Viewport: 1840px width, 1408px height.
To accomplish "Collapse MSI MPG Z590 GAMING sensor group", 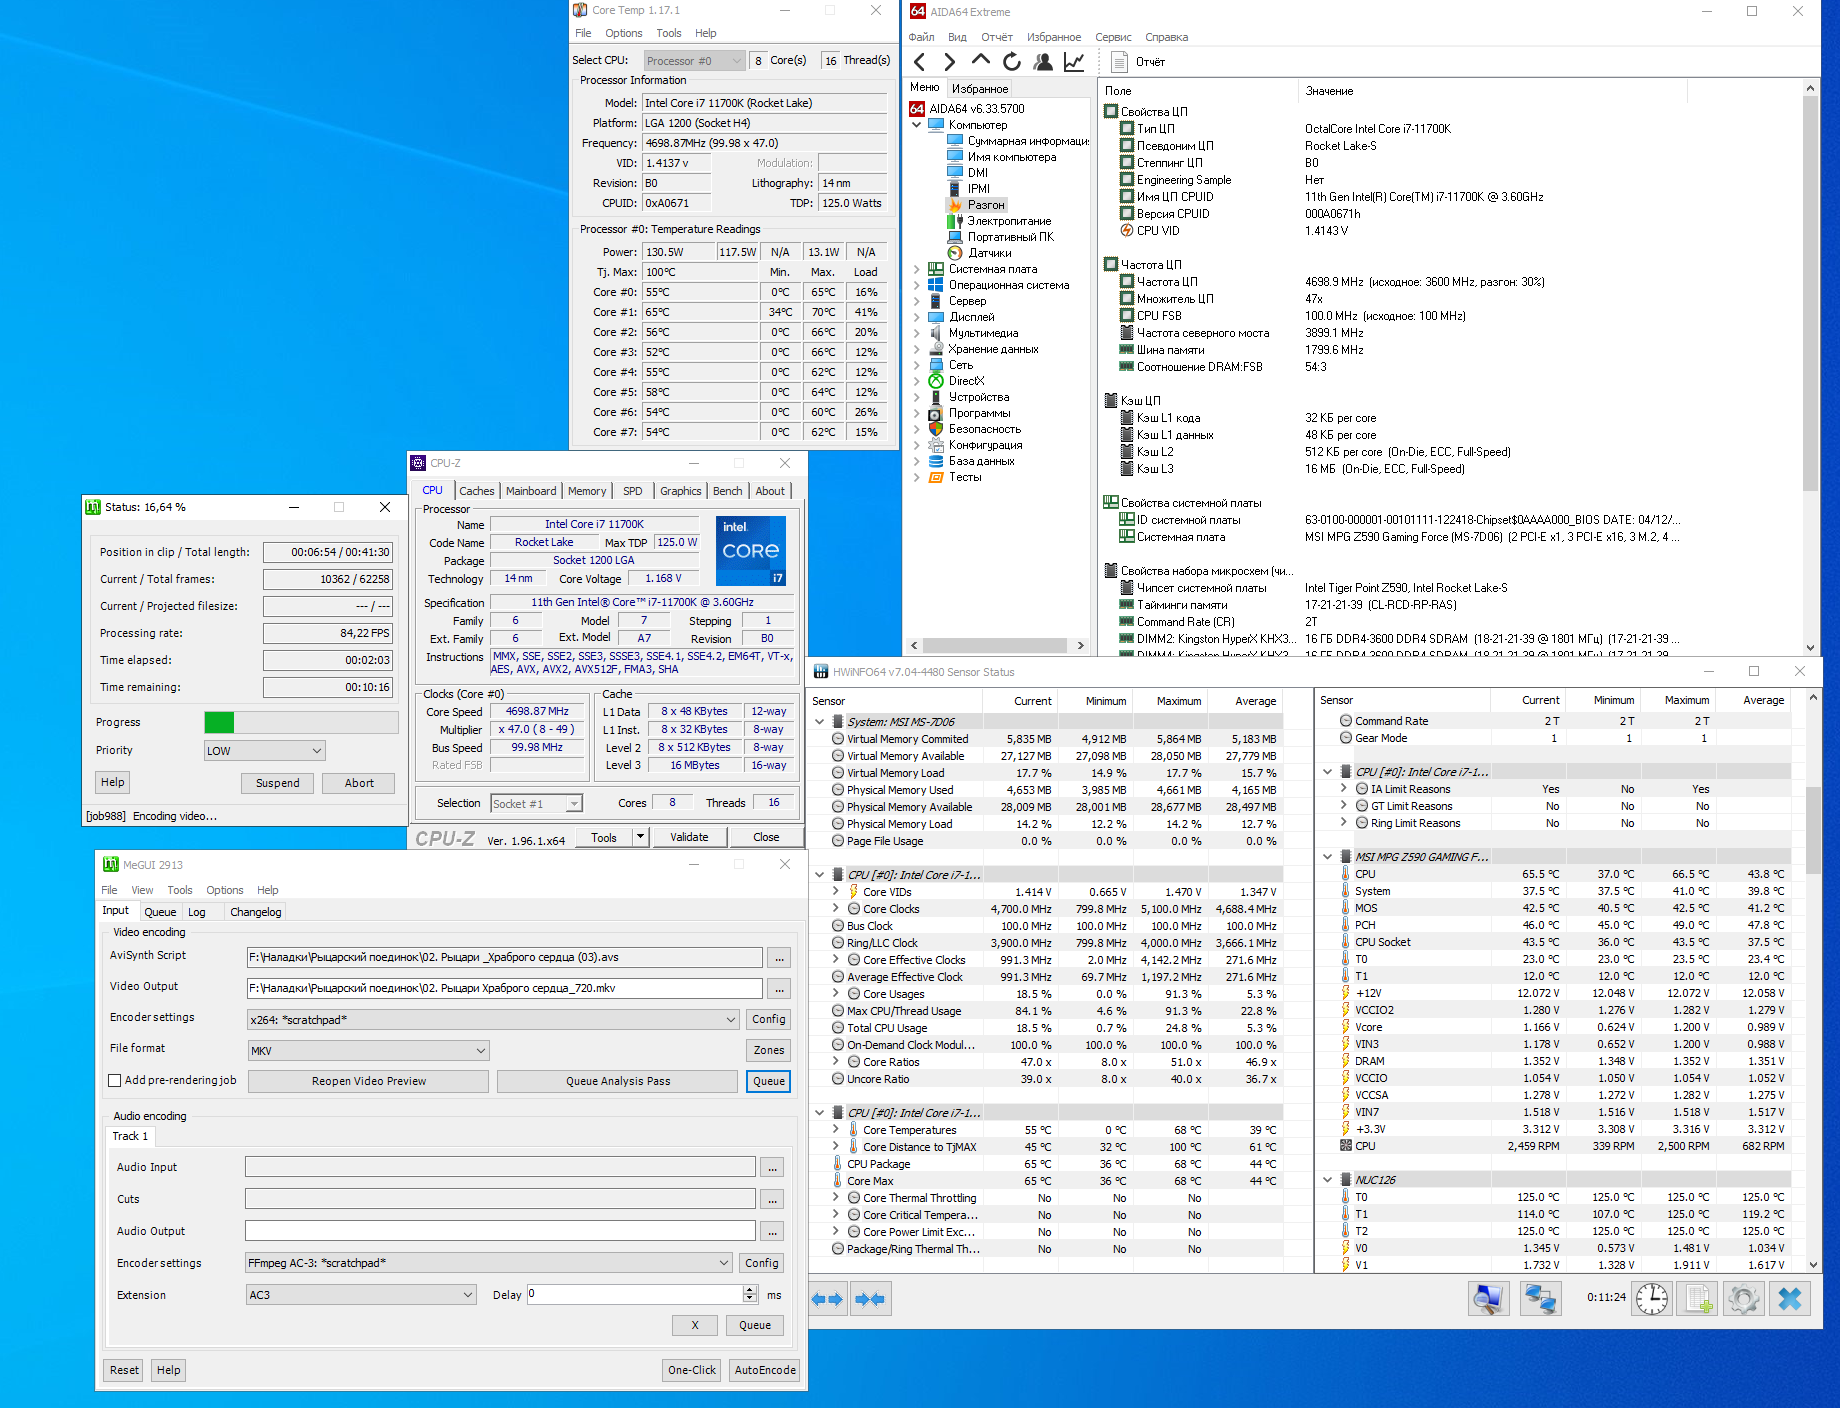I will (1328, 857).
